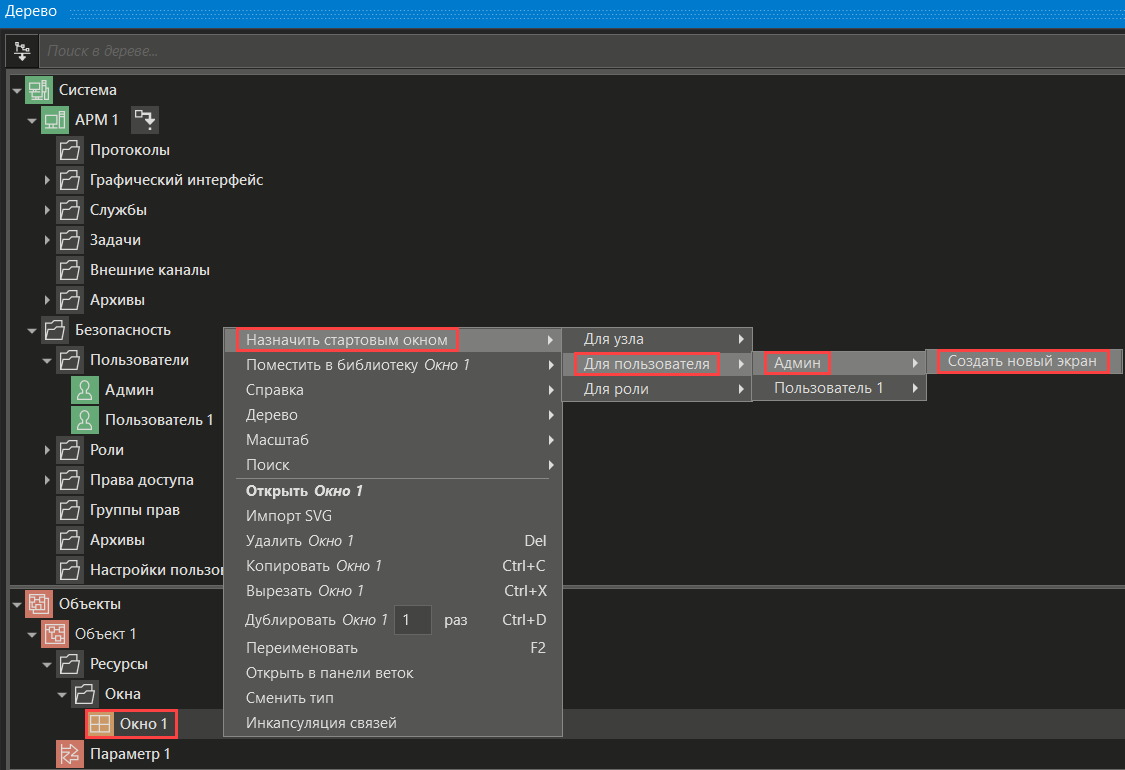Click Инкапсуляция связей menu entry
The width and height of the screenshot is (1125, 770).
point(321,723)
